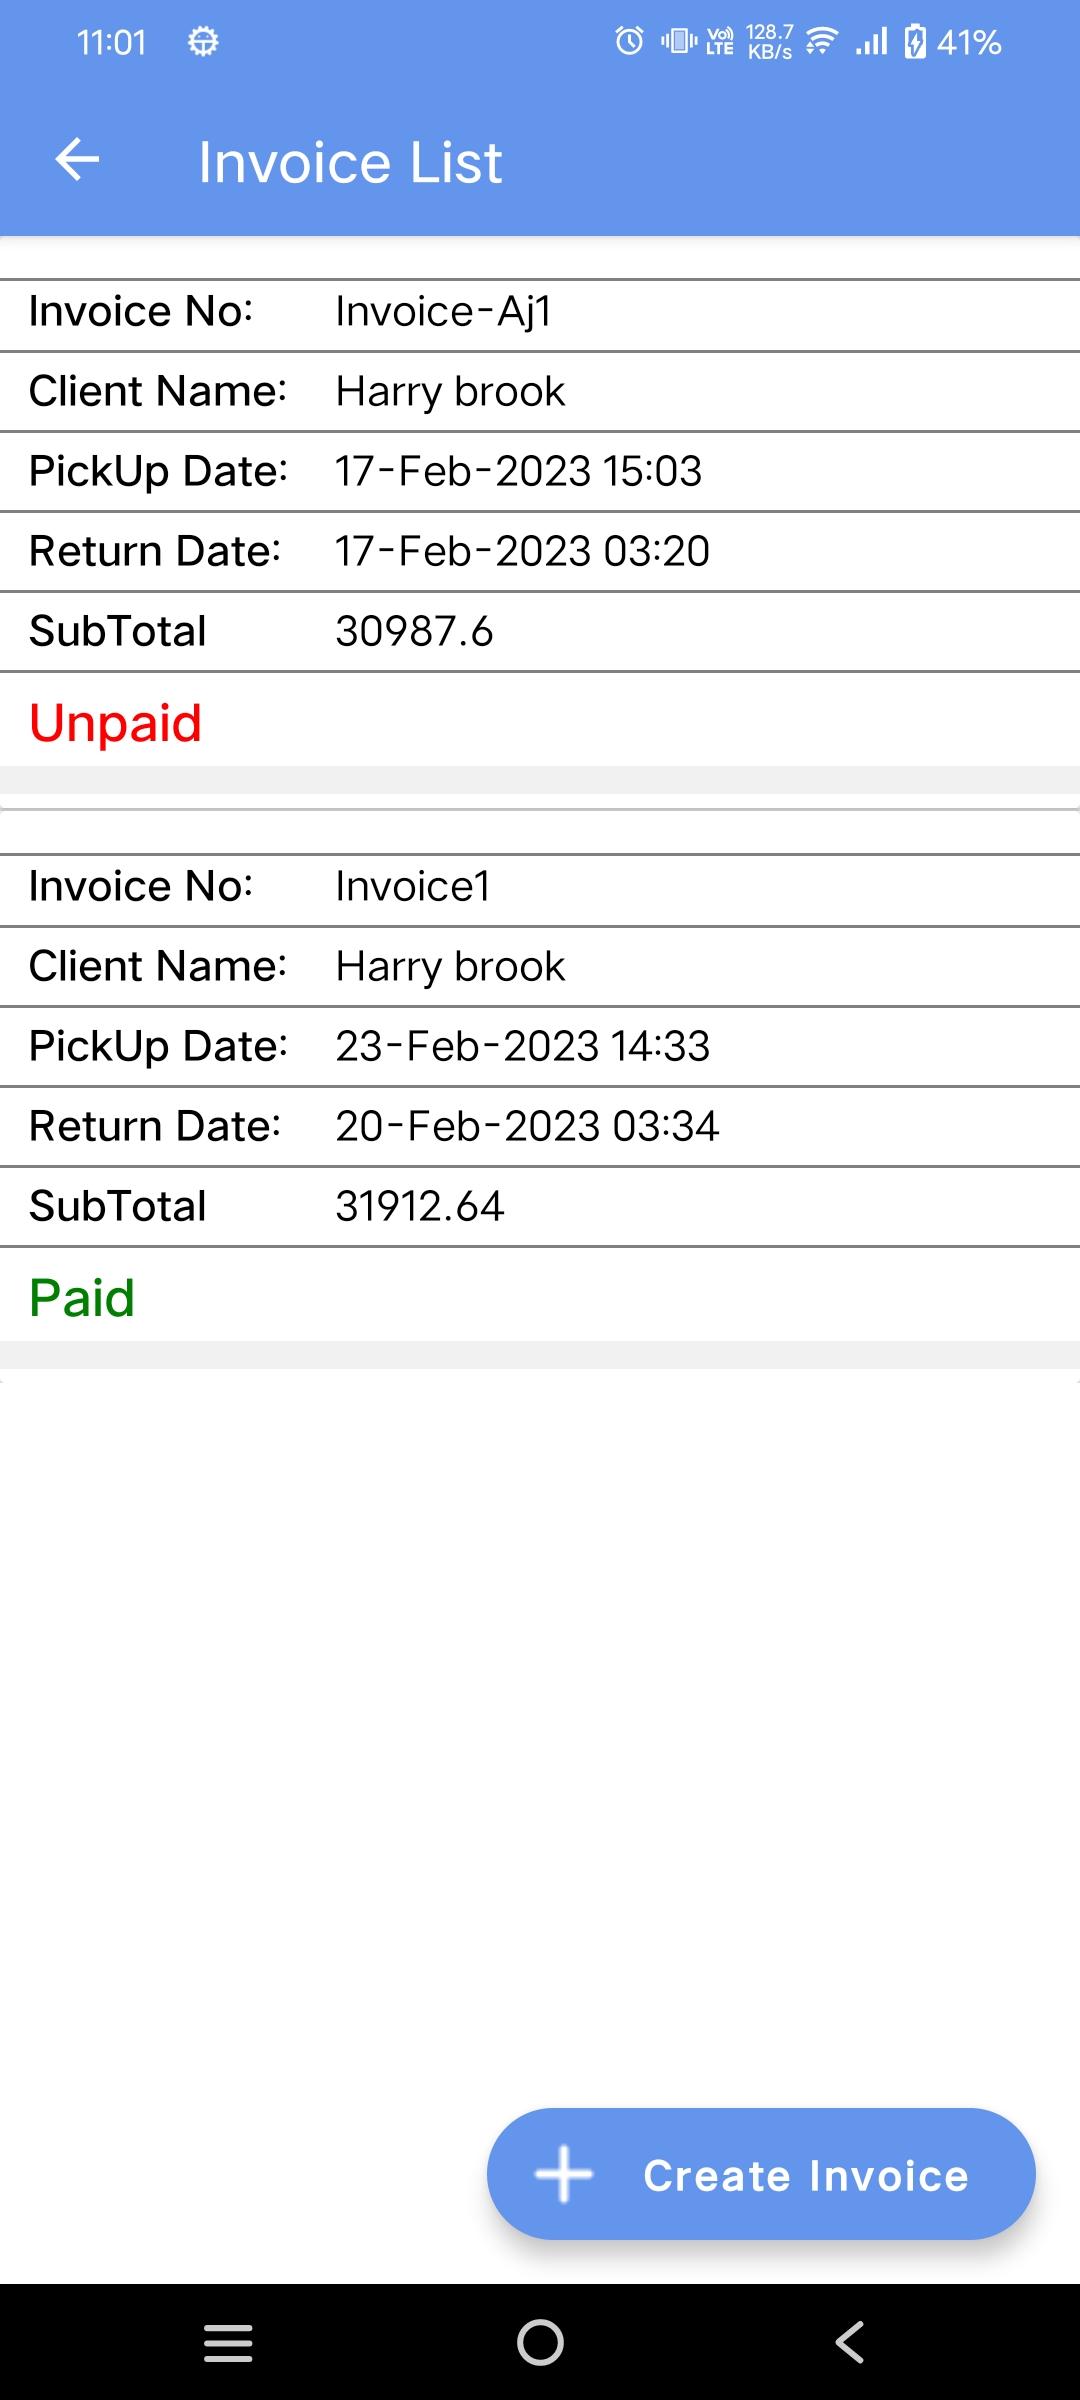The image size is (1080, 2400).
Task: Click the Create Invoice button label
Action: pos(806,2176)
